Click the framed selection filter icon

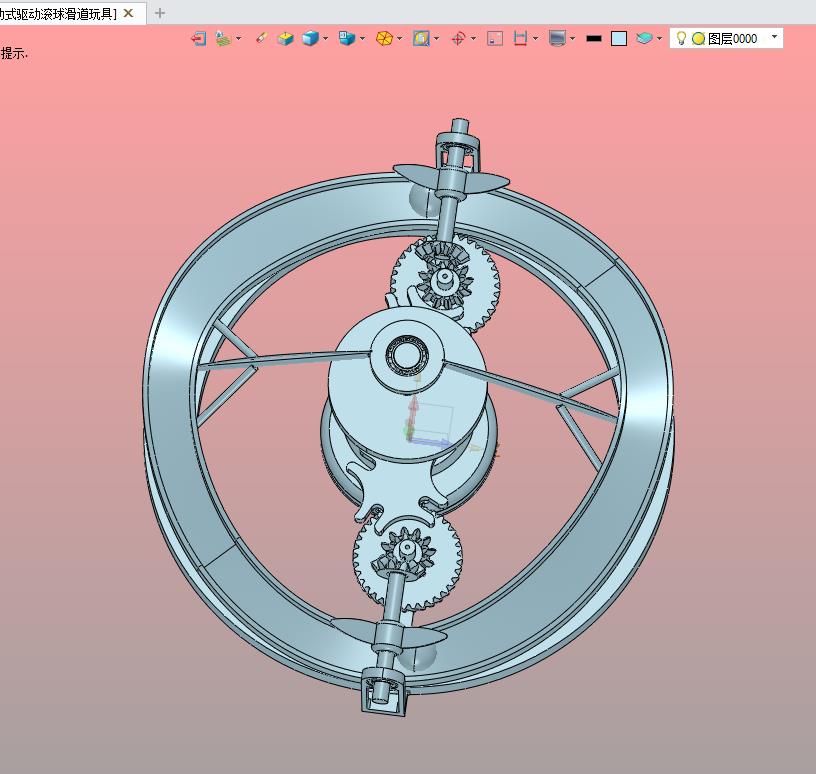pyautogui.click(x=421, y=39)
